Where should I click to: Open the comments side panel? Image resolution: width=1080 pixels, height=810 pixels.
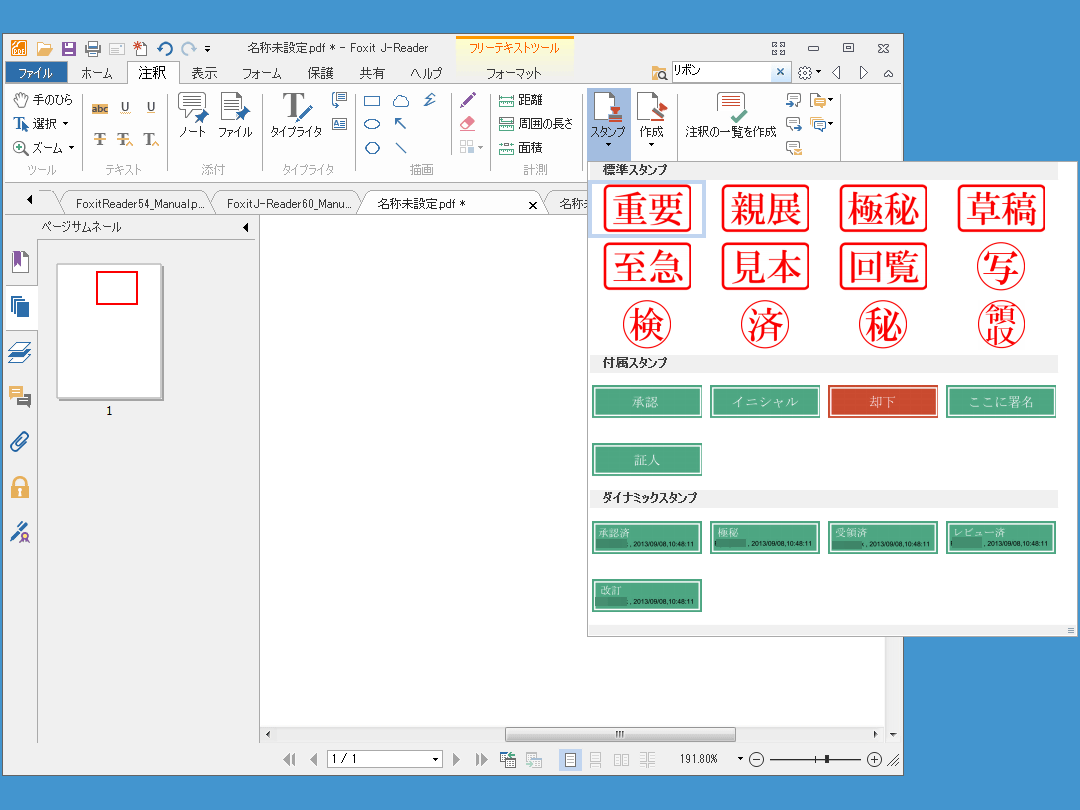coord(21,397)
